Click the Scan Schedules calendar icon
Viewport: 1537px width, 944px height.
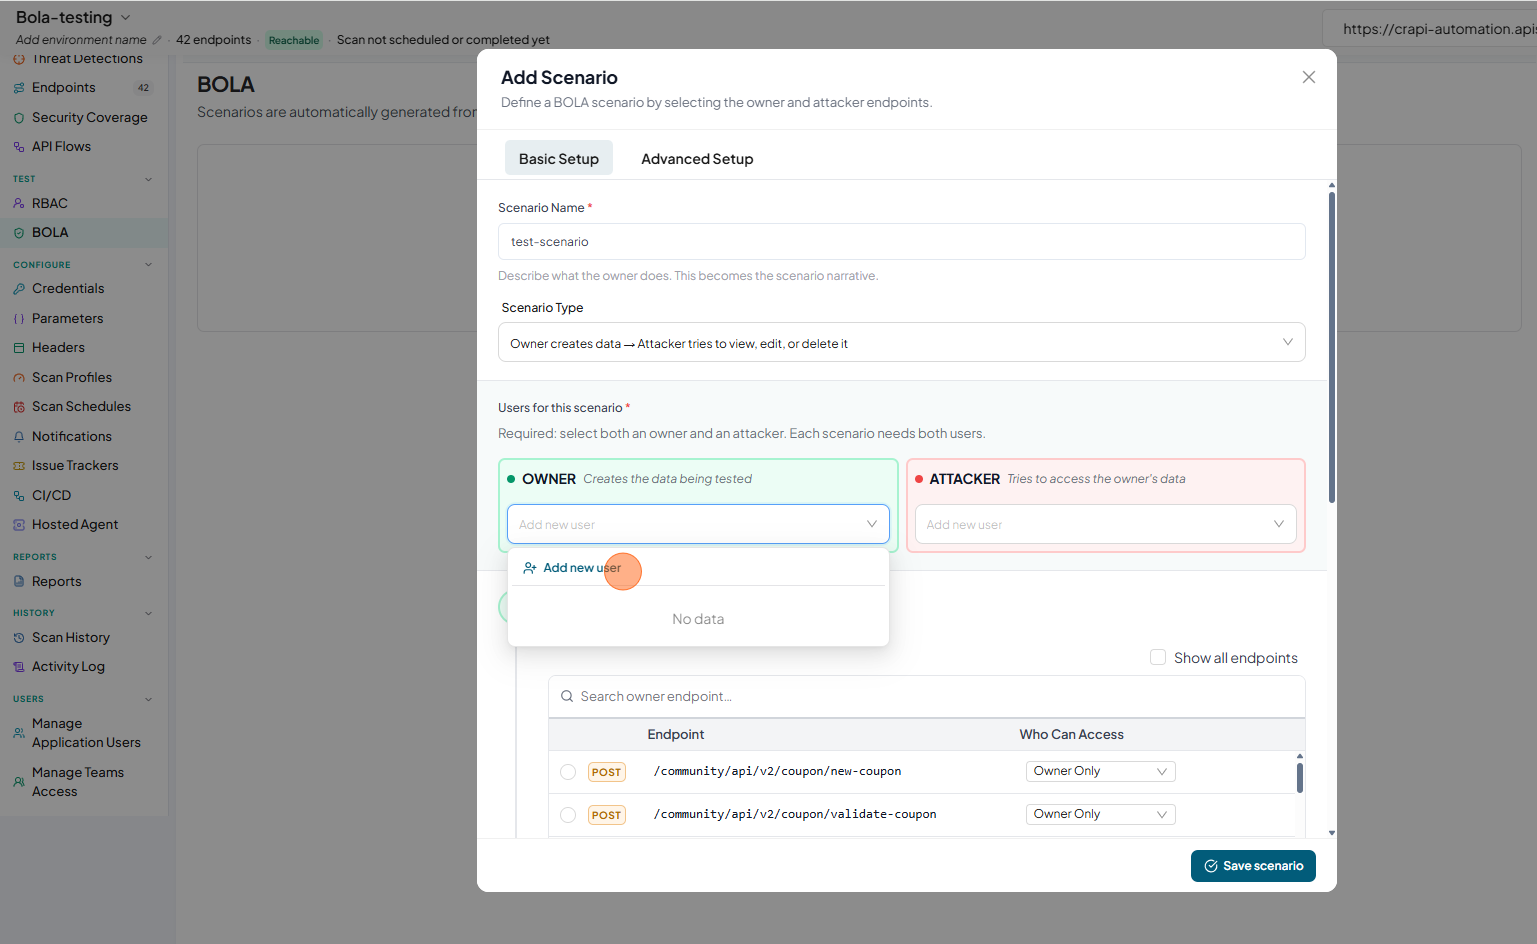(19, 407)
